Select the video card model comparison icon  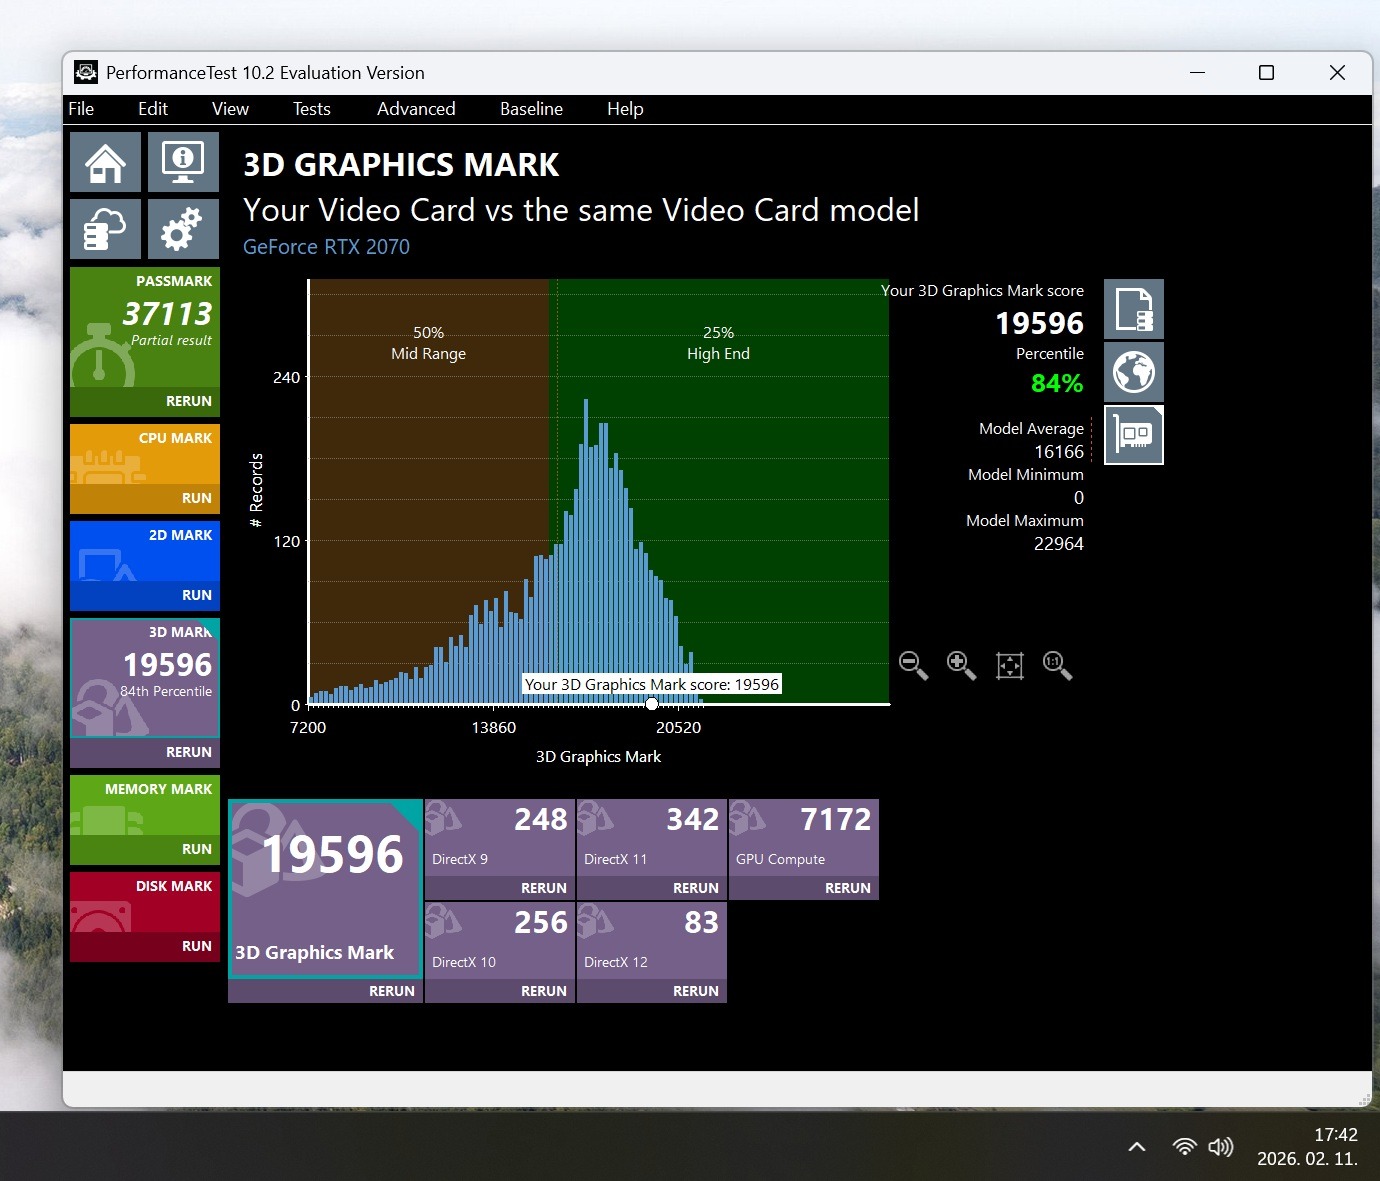tap(1134, 435)
